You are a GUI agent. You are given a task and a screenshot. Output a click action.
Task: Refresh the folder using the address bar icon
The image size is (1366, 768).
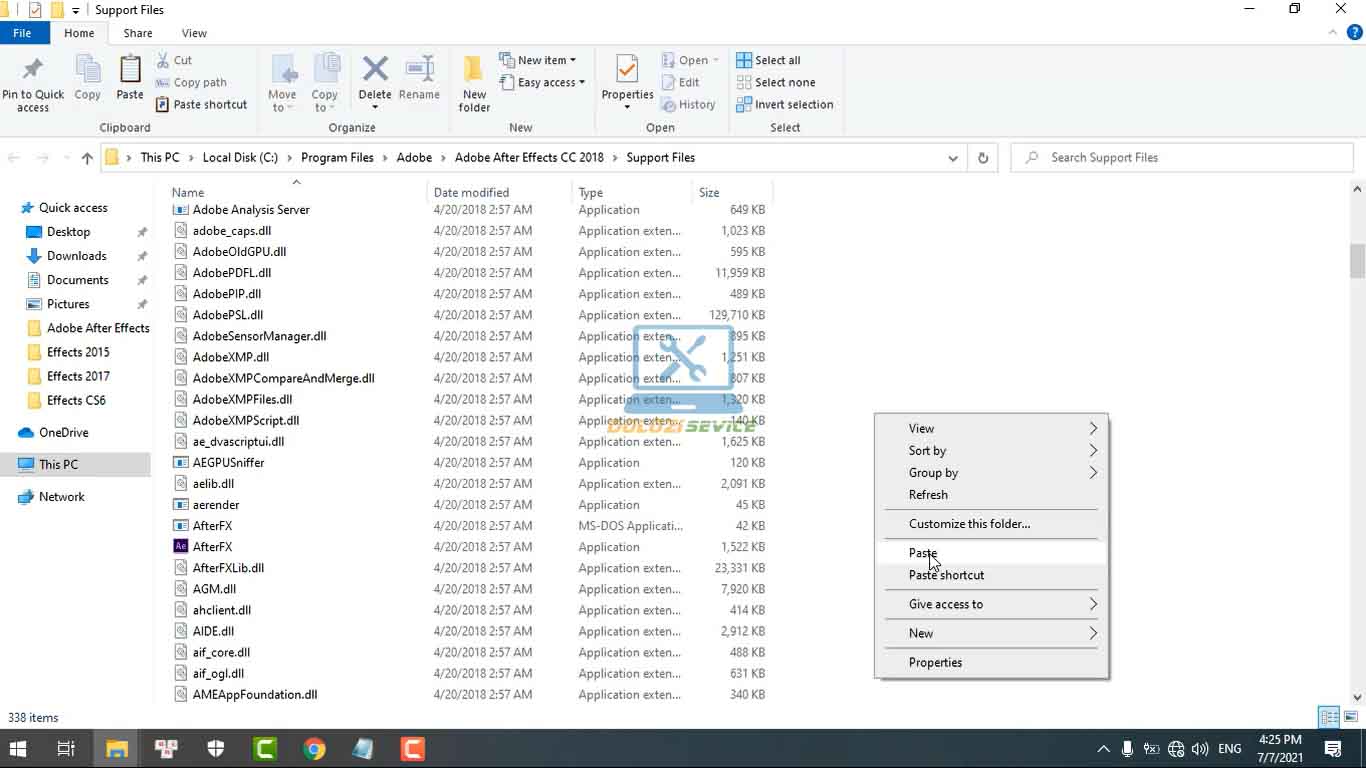983,158
